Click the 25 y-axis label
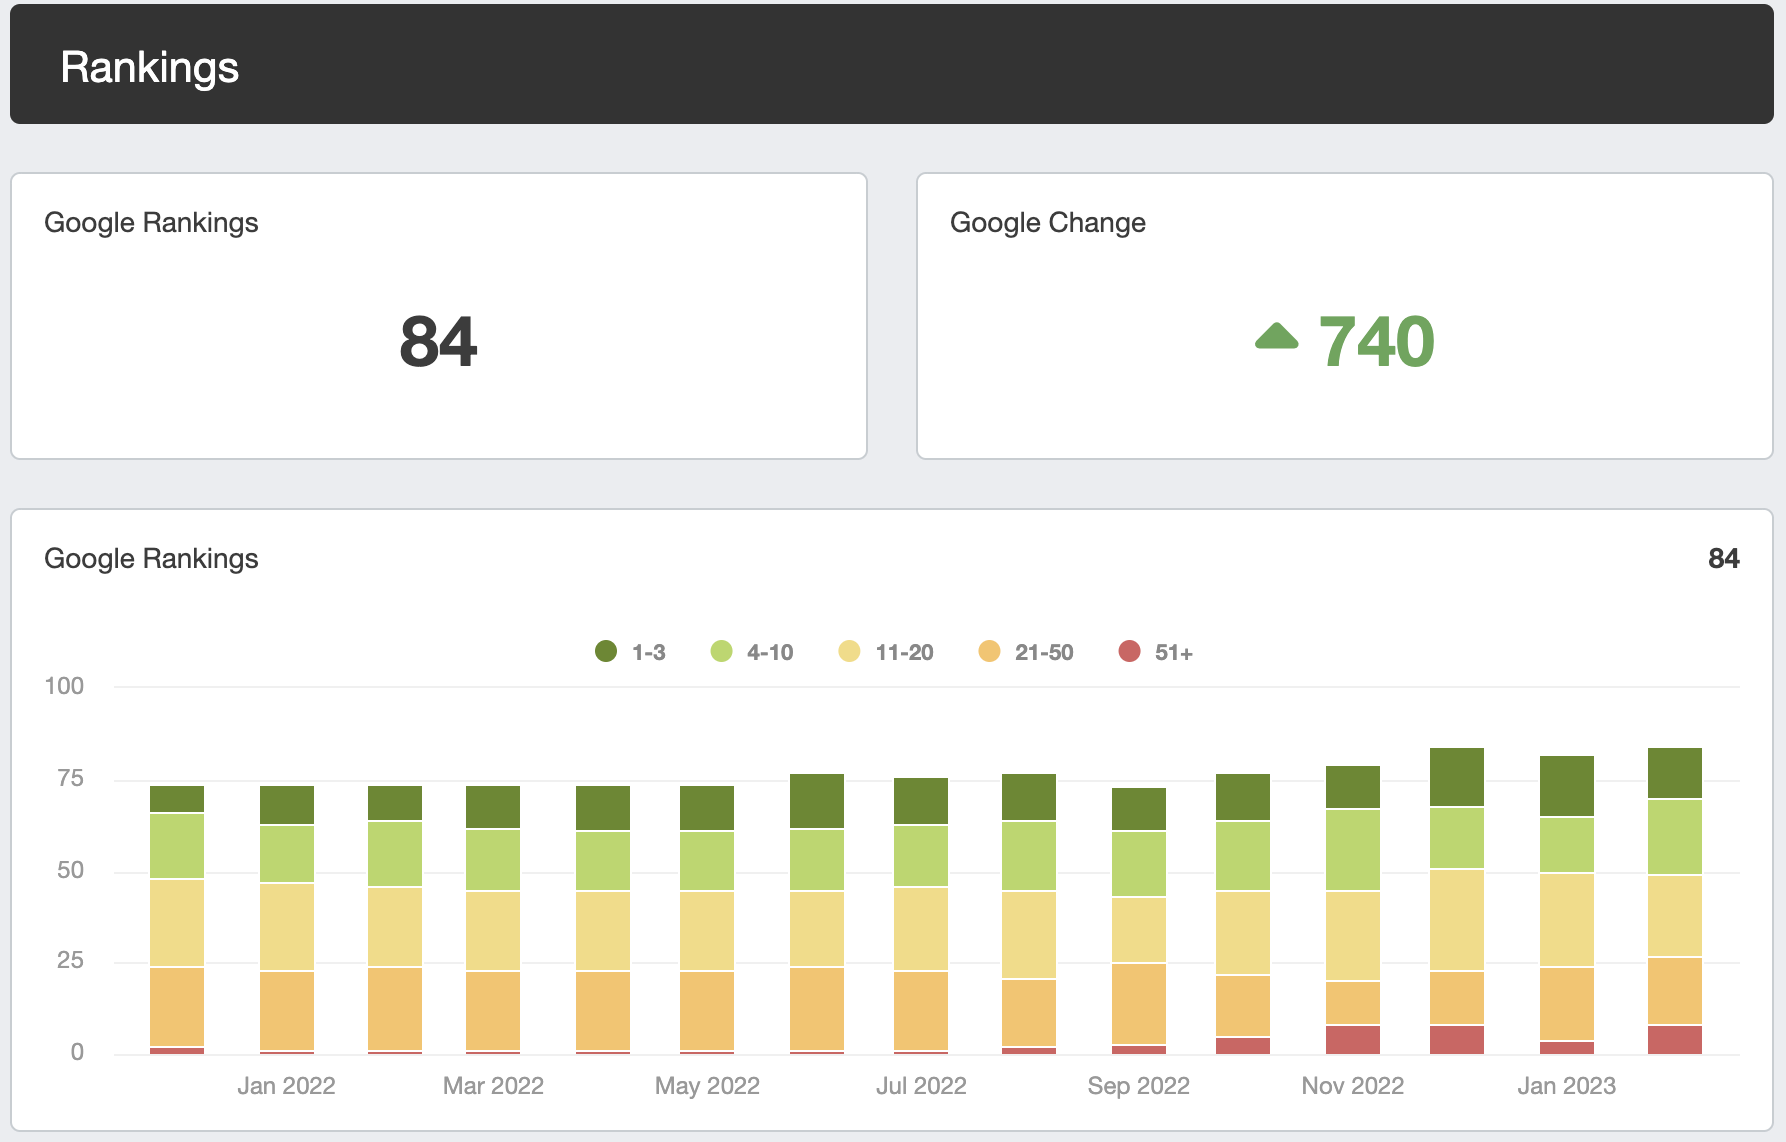The image size is (1786, 1142). click(x=70, y=960)
